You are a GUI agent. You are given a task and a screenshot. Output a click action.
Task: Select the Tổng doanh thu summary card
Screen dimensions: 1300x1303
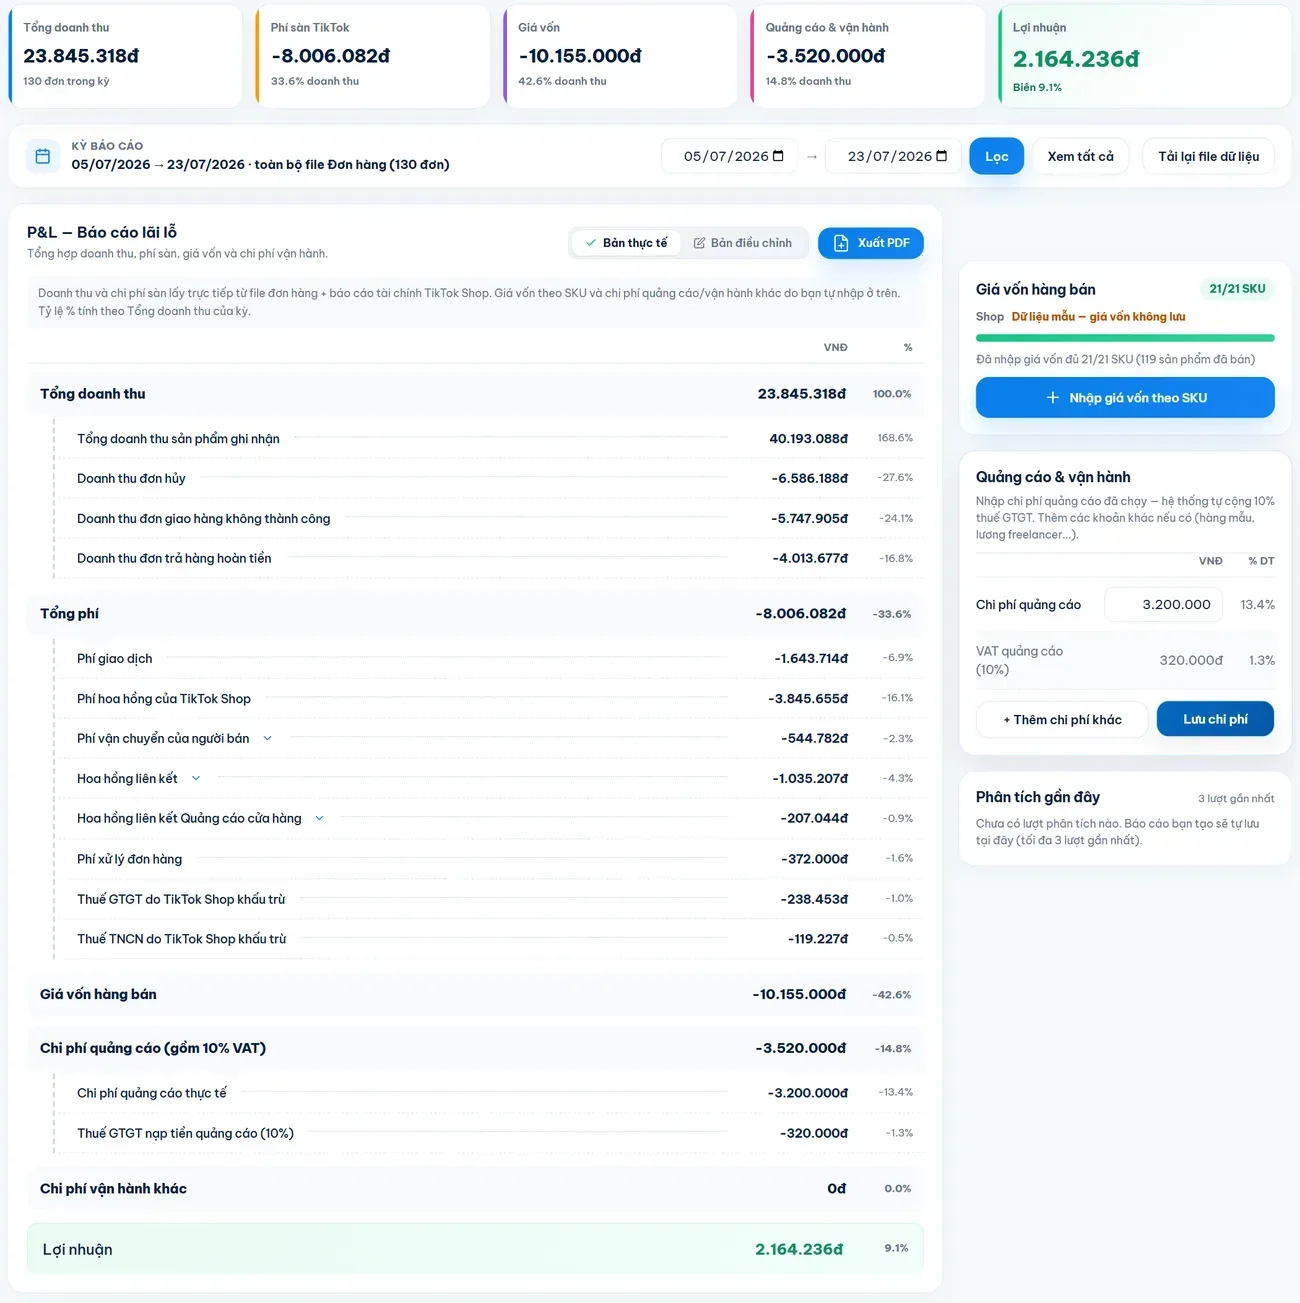pyautogui.click(x=125, y=56)
